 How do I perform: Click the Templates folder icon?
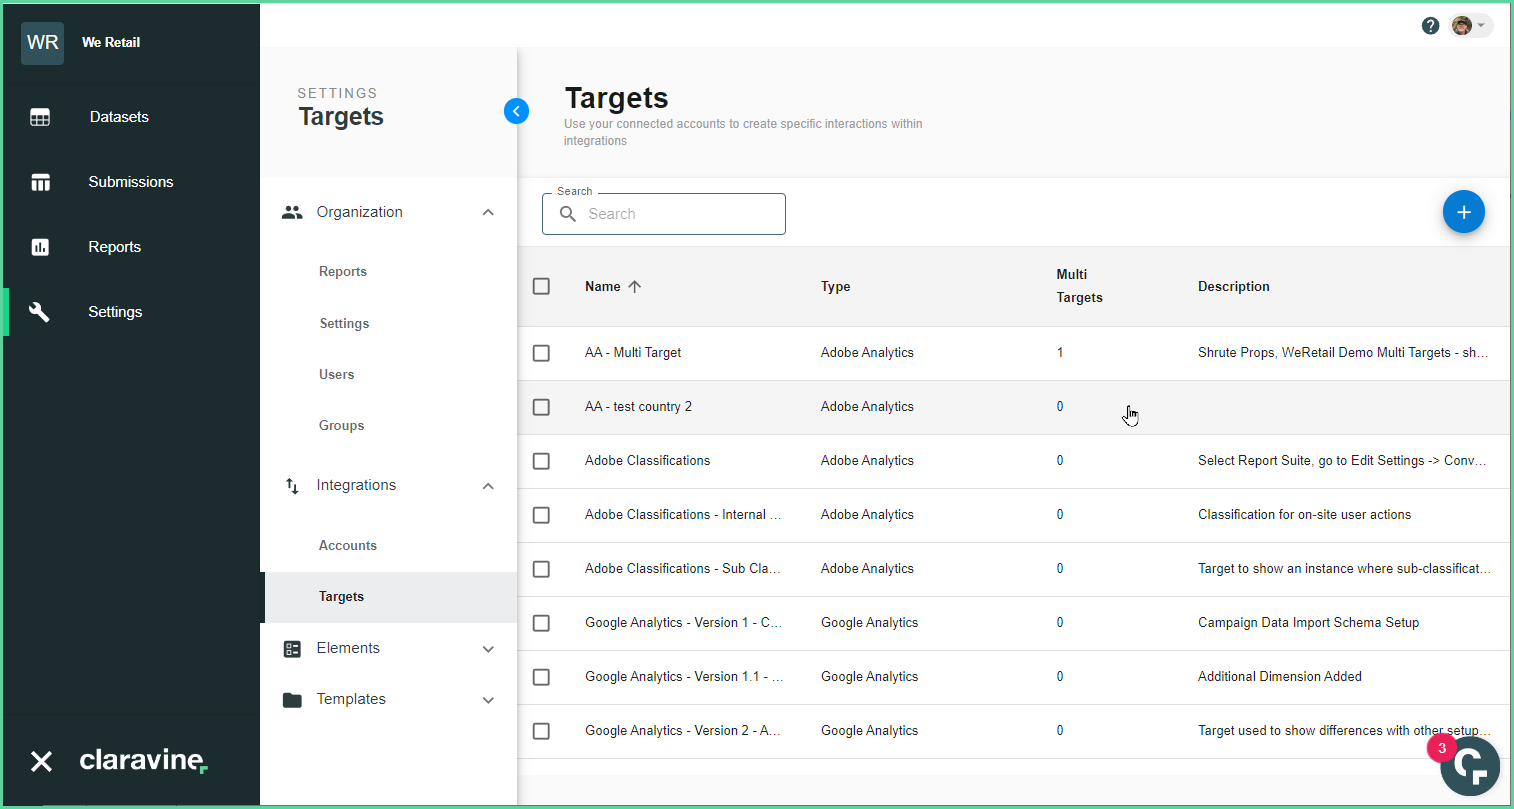pyautogui.click(x=292, y=700)
